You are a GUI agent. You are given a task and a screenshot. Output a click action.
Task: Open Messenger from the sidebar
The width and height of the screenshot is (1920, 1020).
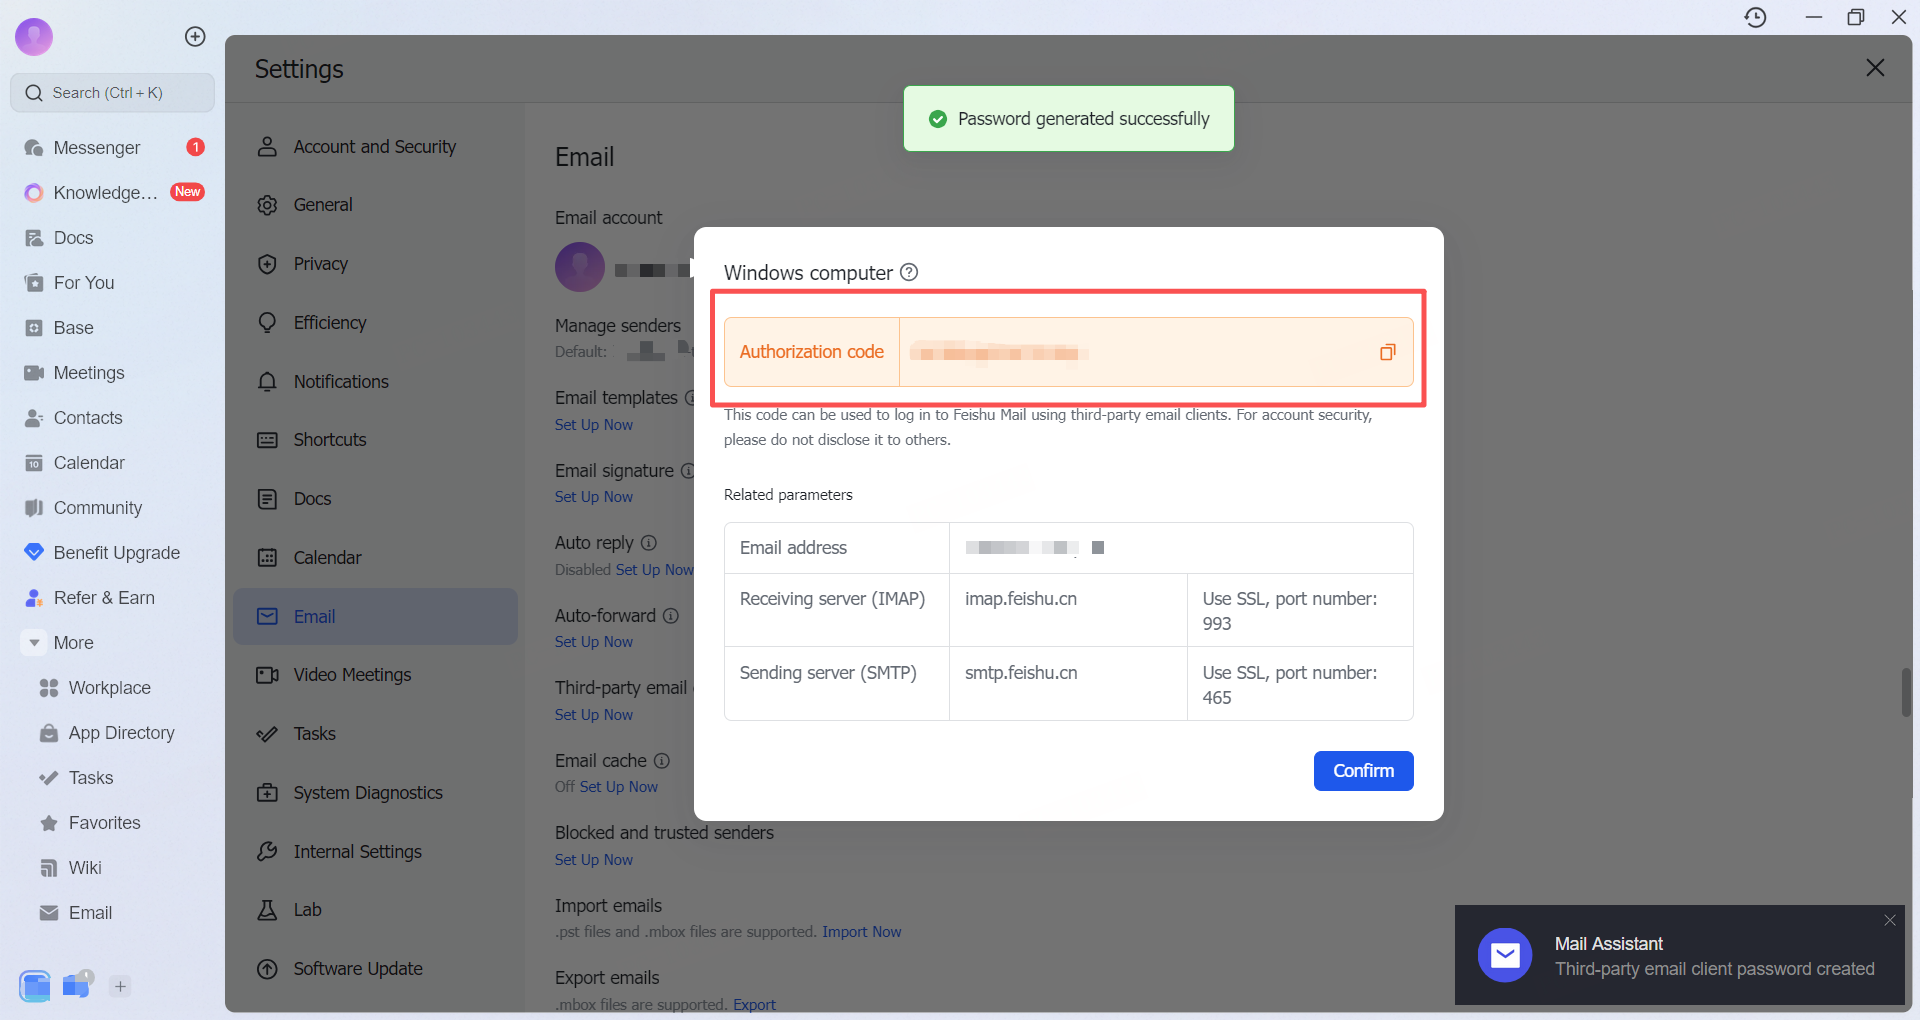coord(97,148)
